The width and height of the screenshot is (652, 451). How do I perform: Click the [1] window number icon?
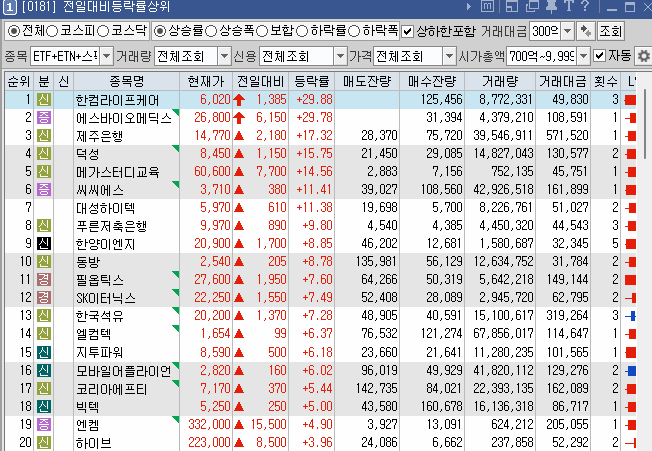pos(10,7)
